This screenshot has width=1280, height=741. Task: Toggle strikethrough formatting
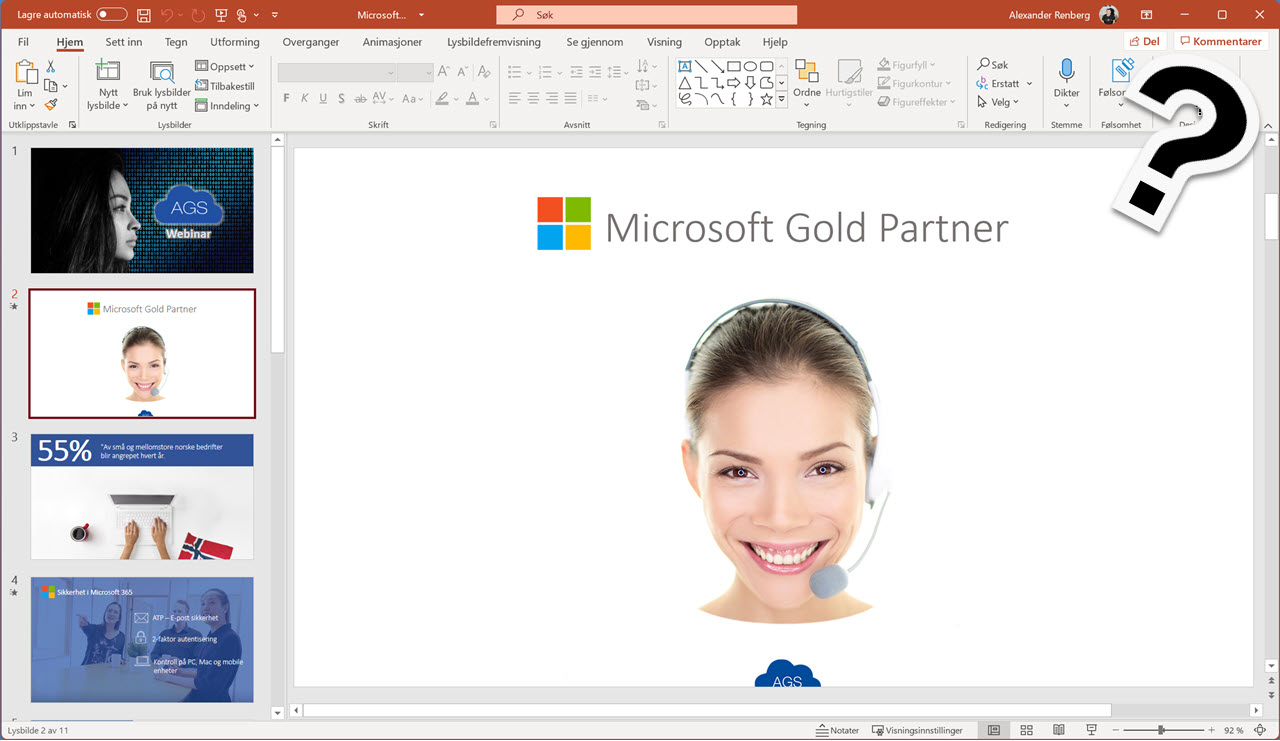point(359,99)
